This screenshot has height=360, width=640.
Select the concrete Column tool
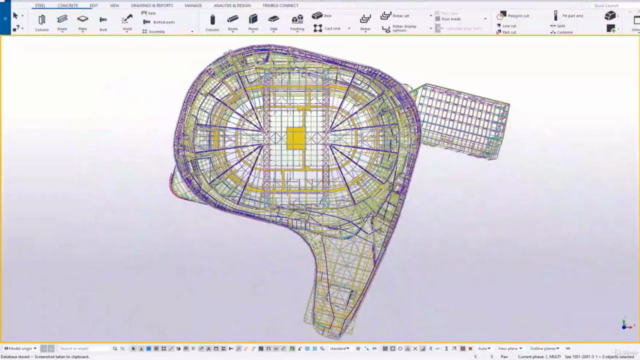(x=212, y=22)
